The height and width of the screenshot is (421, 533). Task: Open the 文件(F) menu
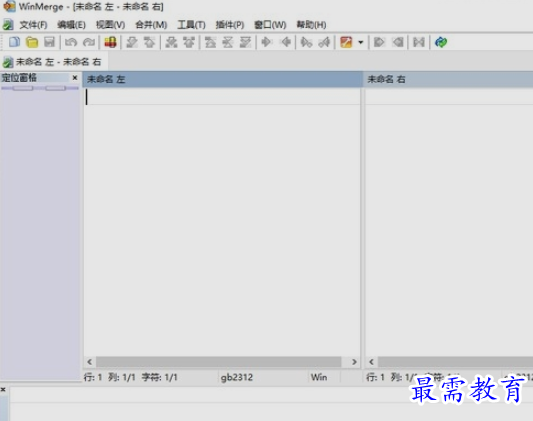point(33,25)
